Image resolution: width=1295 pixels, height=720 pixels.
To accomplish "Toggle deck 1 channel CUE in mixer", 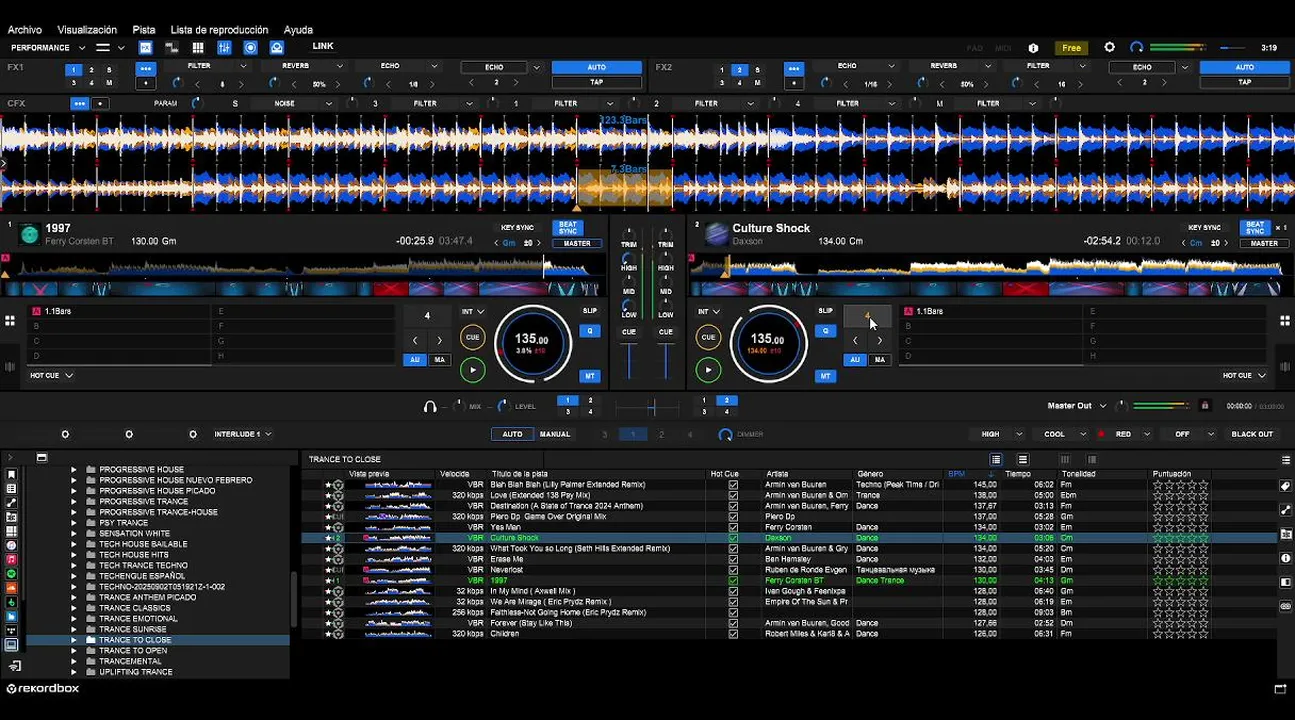I will click(x=629, y=332).
